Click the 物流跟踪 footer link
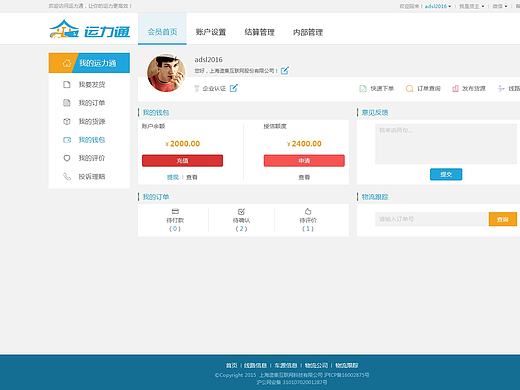 pyautogui.click(x=347, y=365)
